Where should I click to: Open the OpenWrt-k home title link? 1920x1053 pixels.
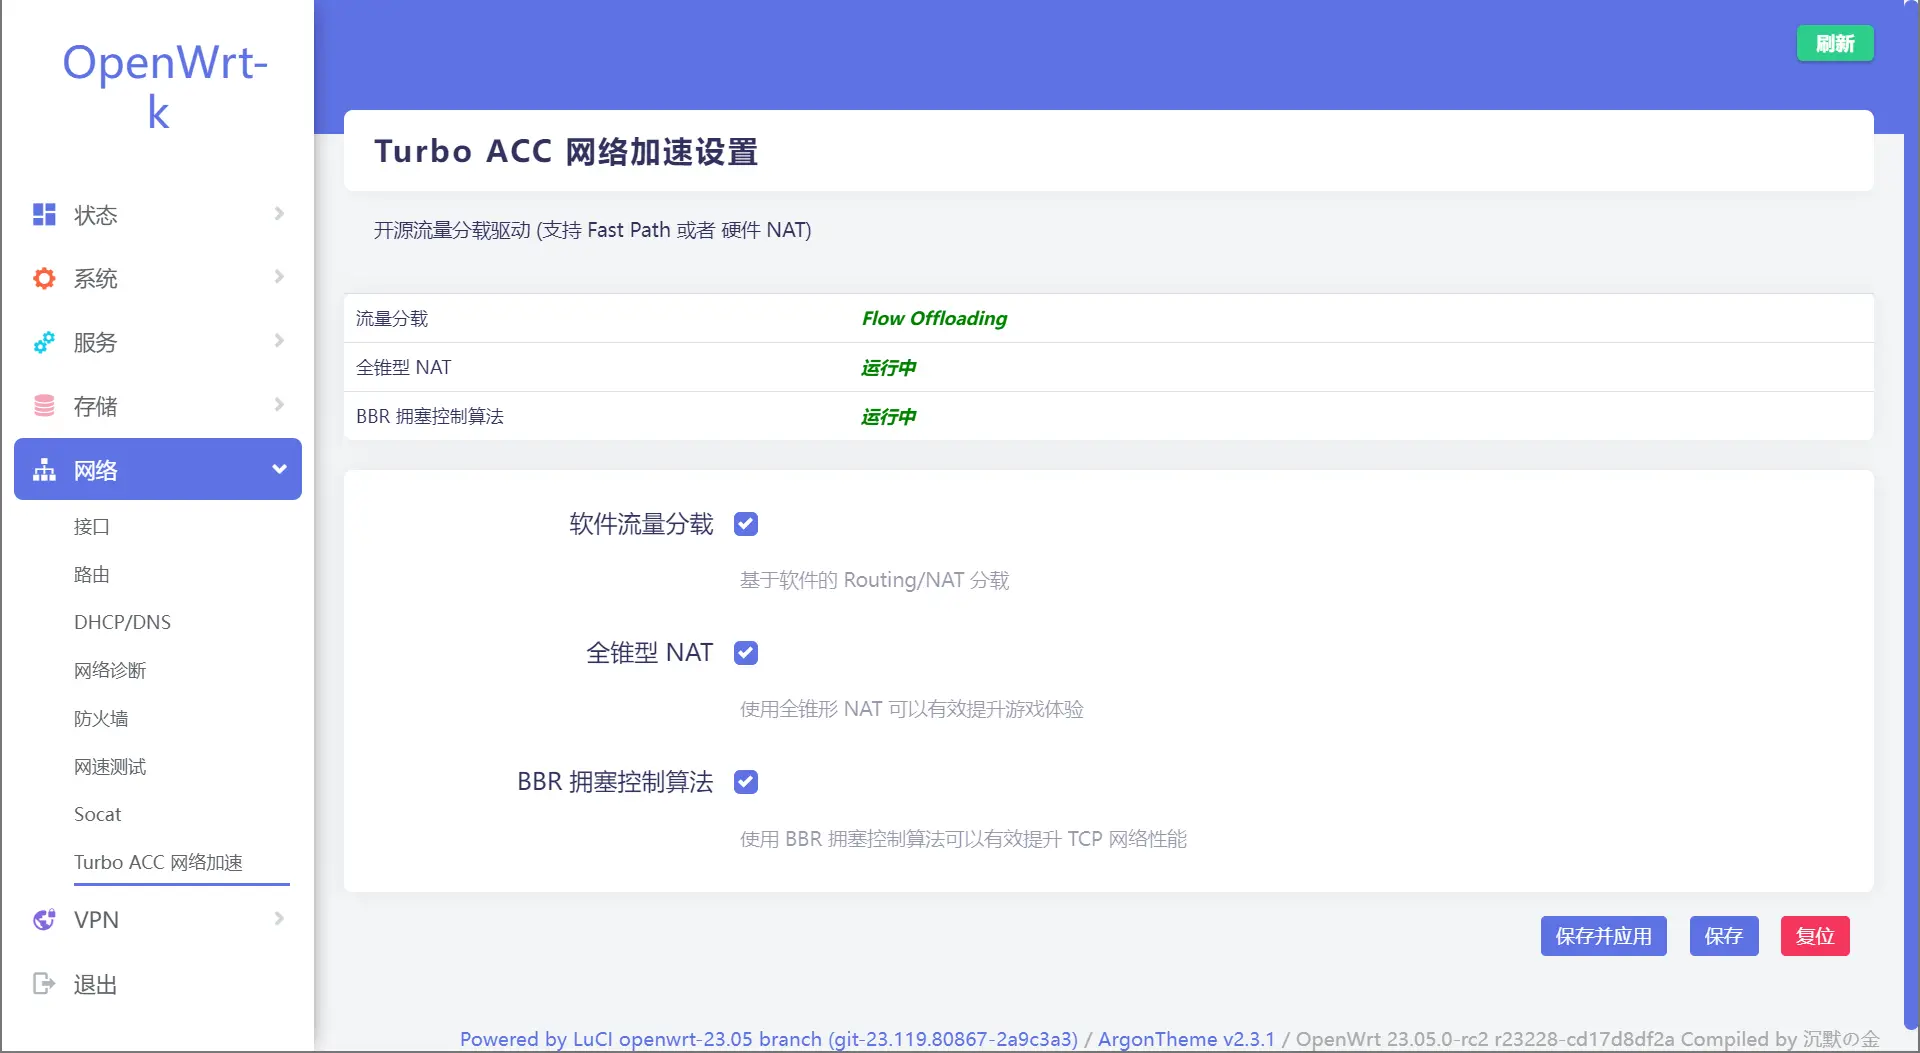165,87
